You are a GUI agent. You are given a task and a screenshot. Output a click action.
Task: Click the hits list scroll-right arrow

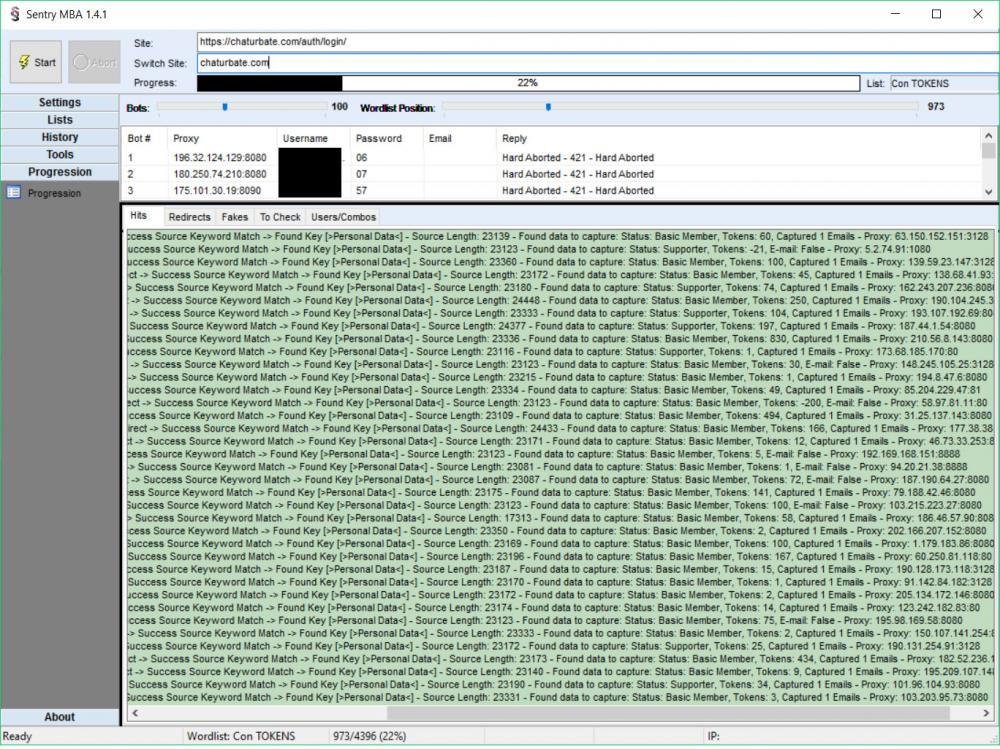[x=987, y=713]
